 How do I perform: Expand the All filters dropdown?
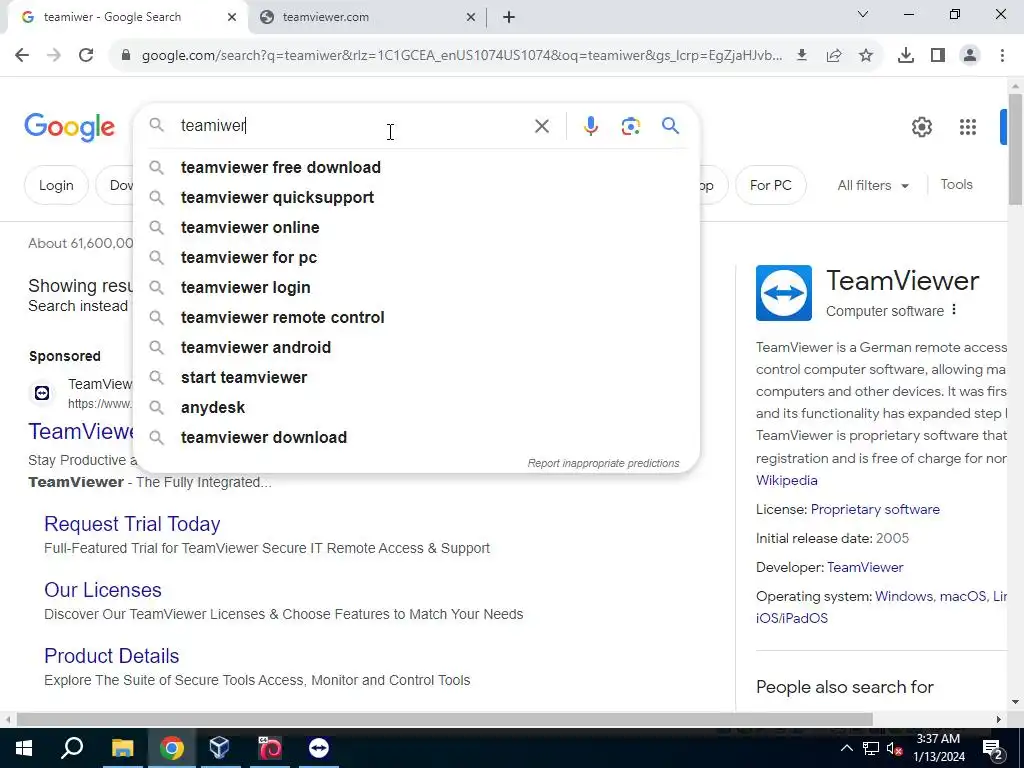[x=873, y=185]
